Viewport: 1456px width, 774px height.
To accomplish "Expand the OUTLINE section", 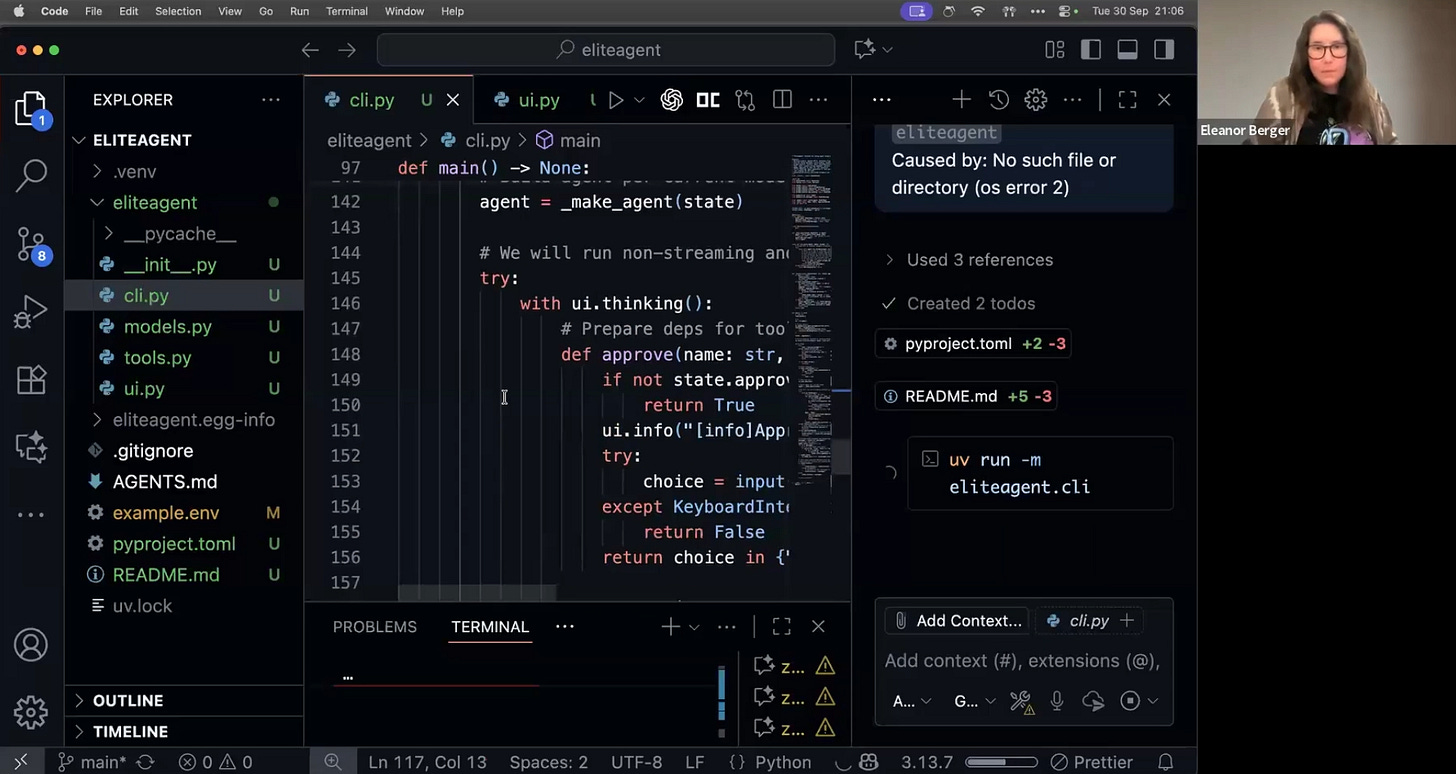I will pos(127,701).
